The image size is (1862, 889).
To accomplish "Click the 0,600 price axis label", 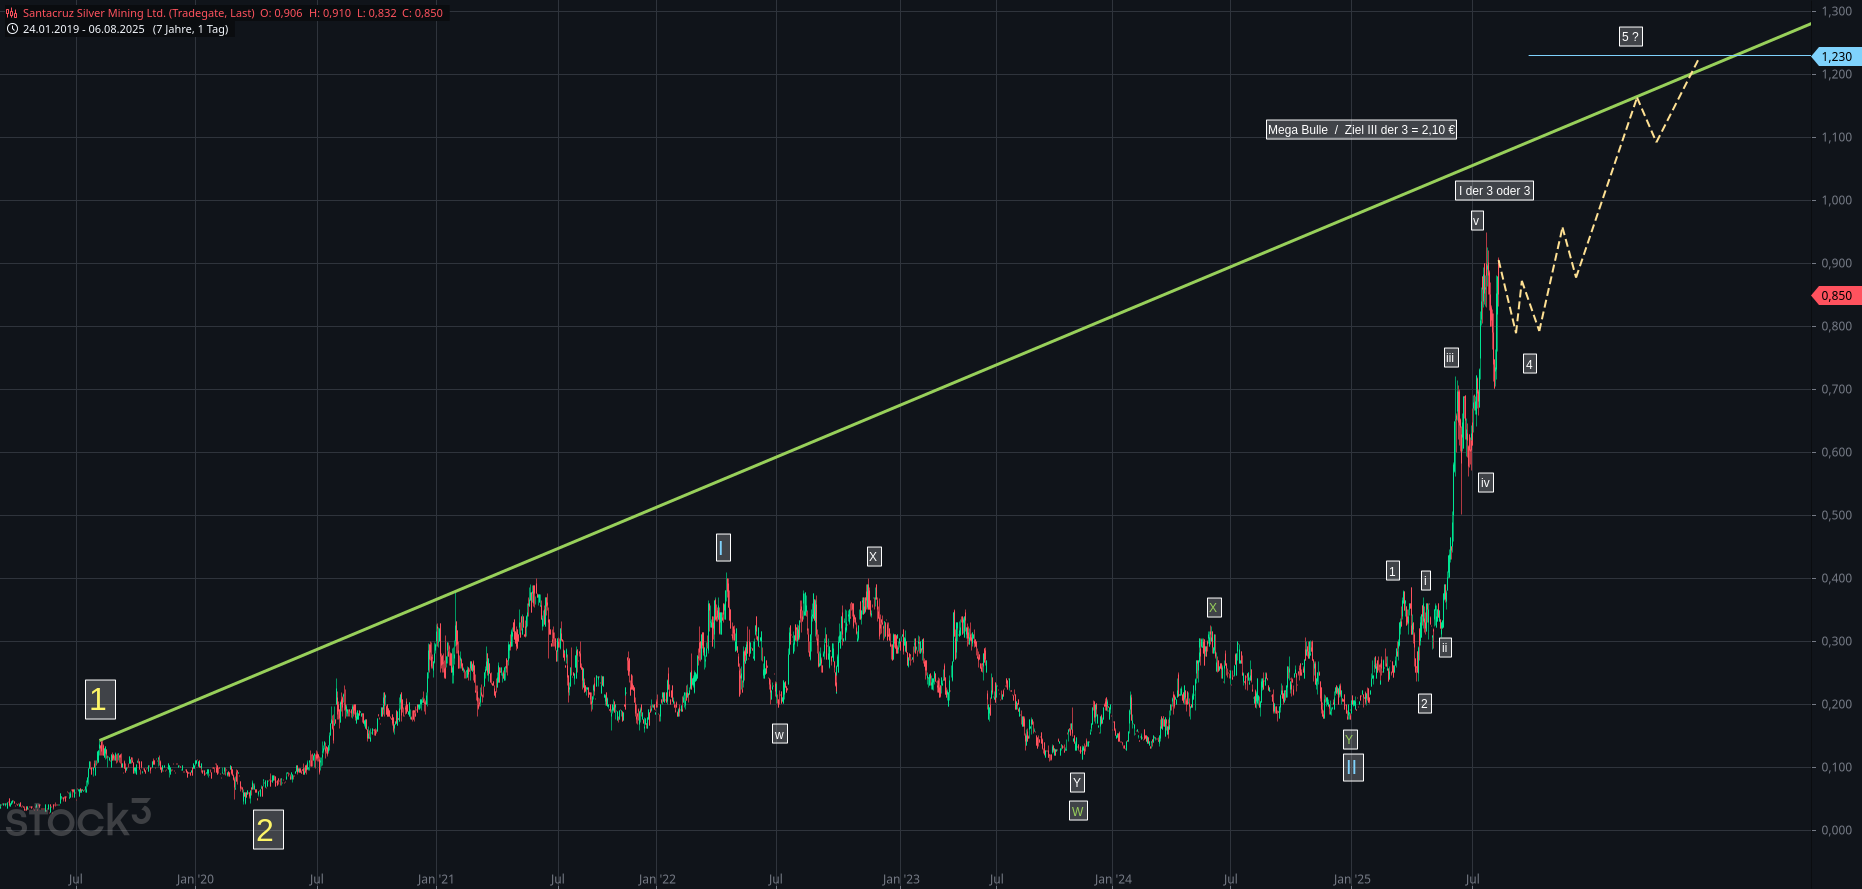I will (x=1836, y=452).
